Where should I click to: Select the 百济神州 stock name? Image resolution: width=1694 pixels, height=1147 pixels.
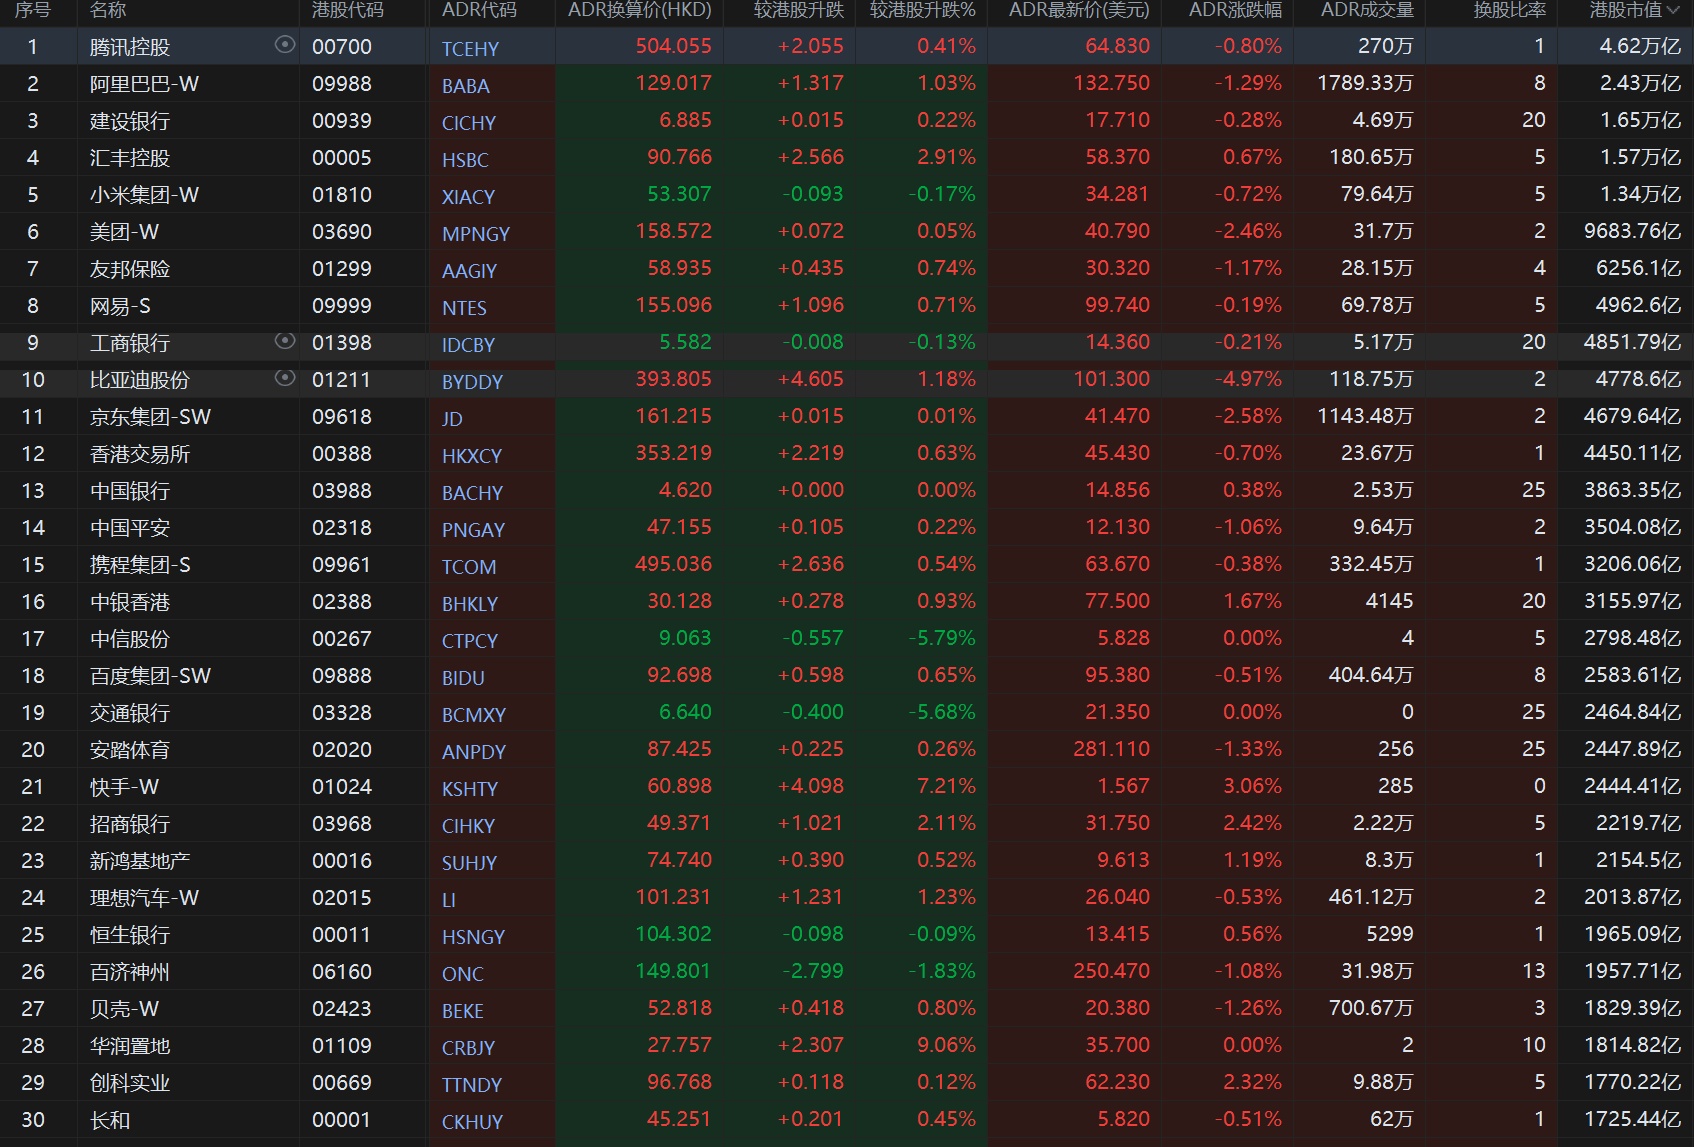pyautogui.click(x=130, y=972)
